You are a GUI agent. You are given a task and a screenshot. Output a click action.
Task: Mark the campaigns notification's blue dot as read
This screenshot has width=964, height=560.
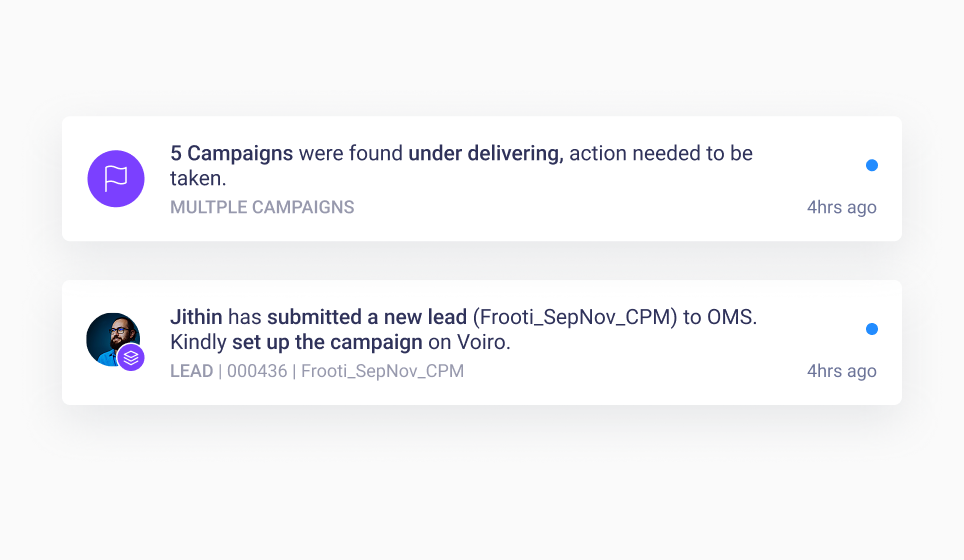click(x=872, y=165)
